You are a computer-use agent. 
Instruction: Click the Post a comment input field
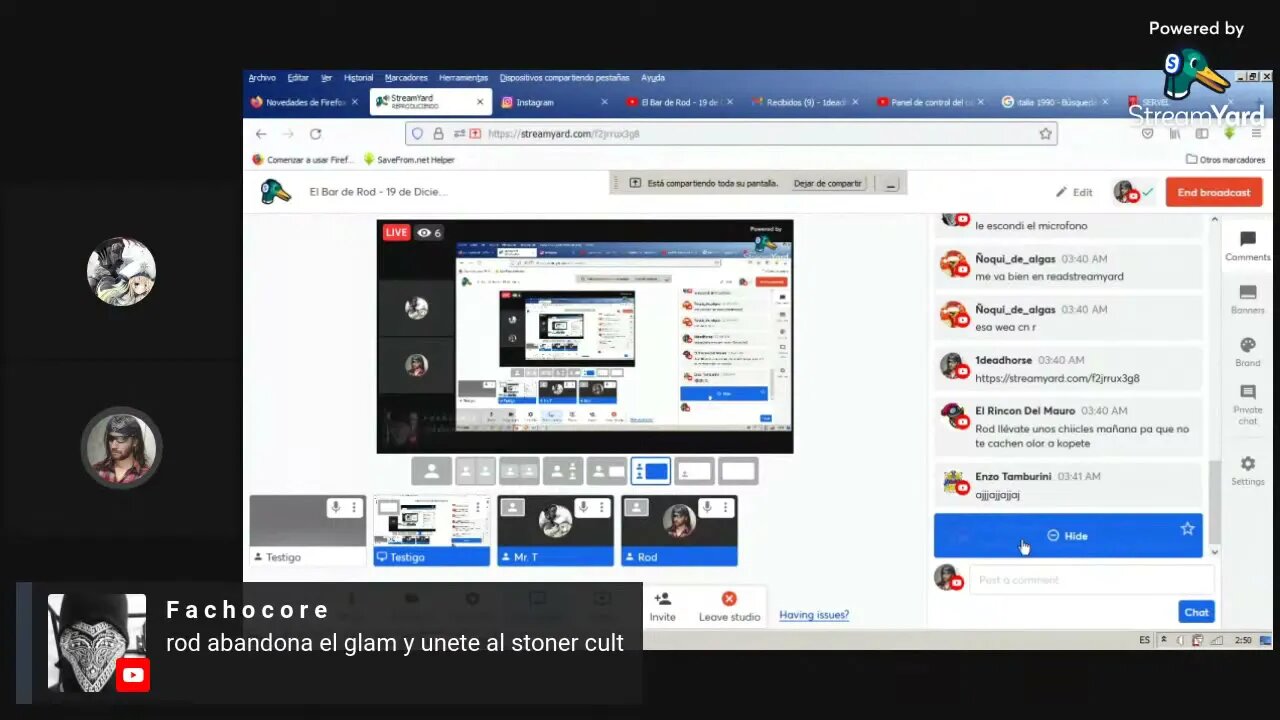click(x=1091, y=580)
